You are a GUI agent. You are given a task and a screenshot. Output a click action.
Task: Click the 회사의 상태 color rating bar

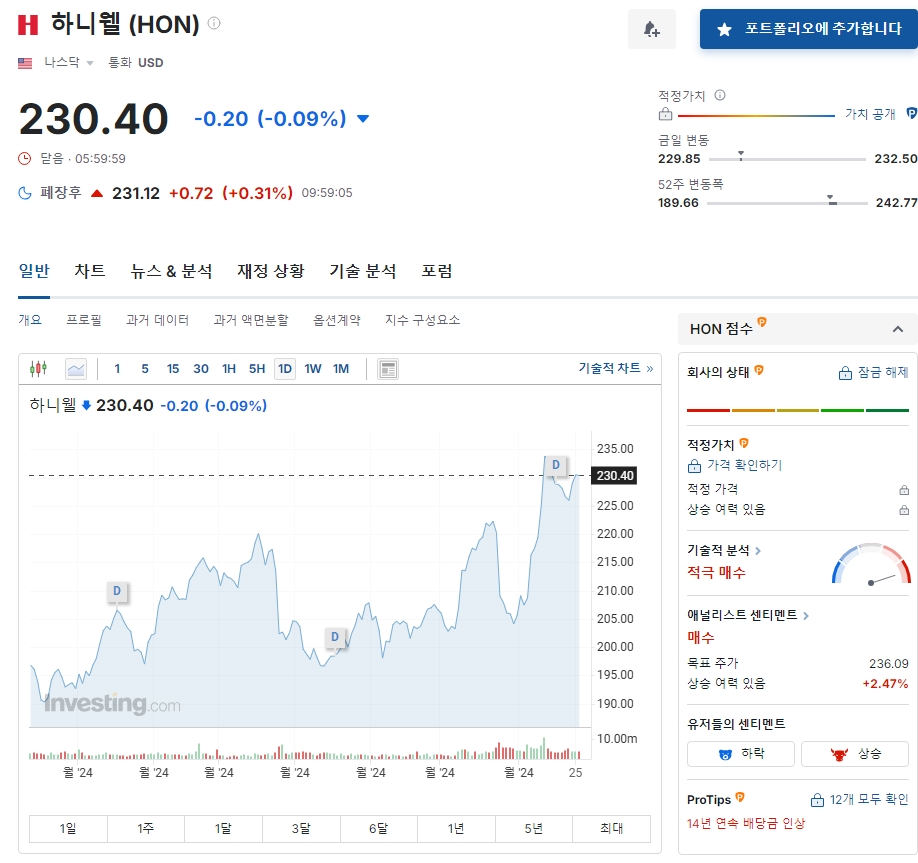point(797,410)
